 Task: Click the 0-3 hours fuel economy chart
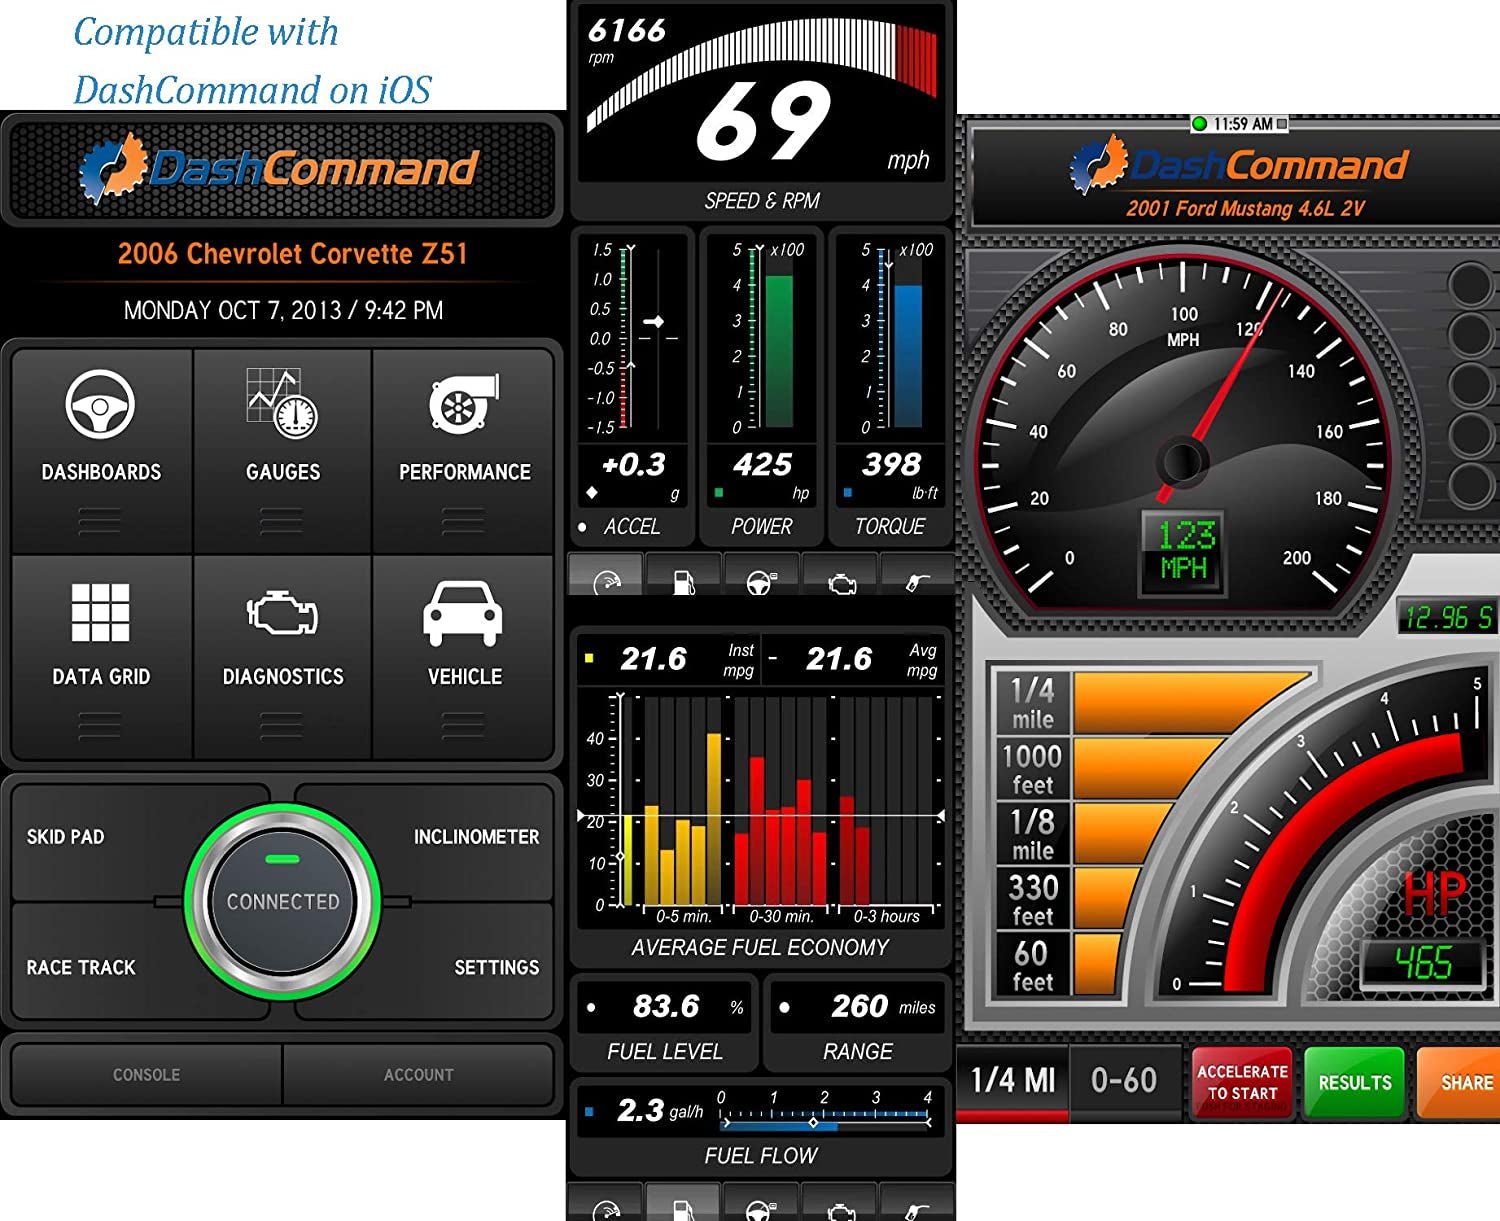tap(886, 802)
